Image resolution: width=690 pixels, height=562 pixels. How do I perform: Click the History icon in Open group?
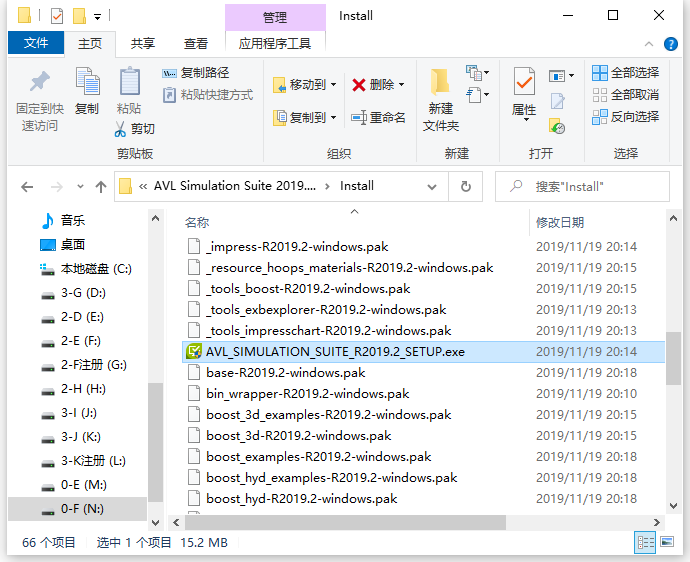[558, 126]
